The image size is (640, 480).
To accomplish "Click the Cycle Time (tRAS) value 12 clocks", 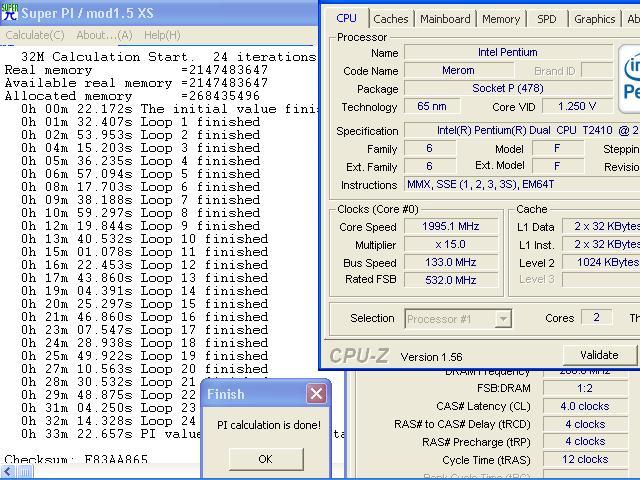I will (585, 460).
